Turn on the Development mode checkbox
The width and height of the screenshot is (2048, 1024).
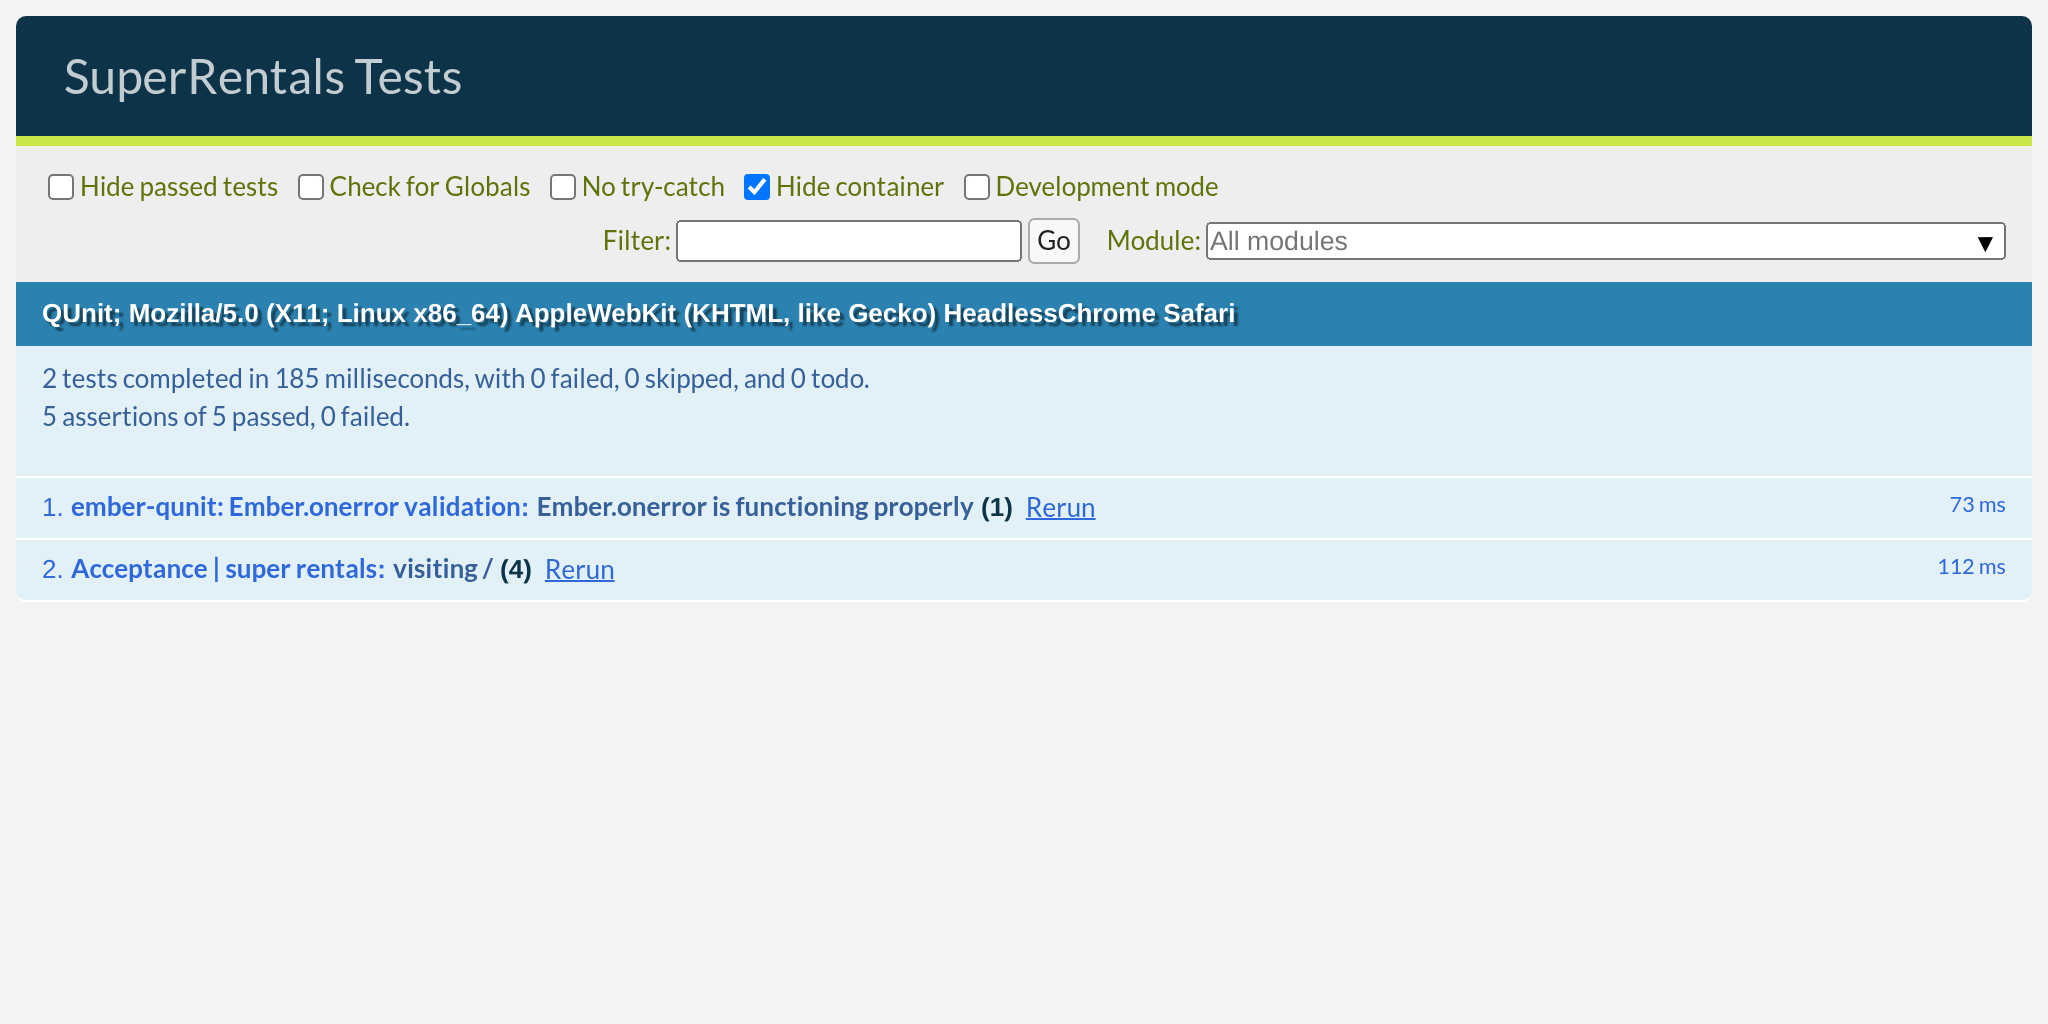tap(977, 187)
